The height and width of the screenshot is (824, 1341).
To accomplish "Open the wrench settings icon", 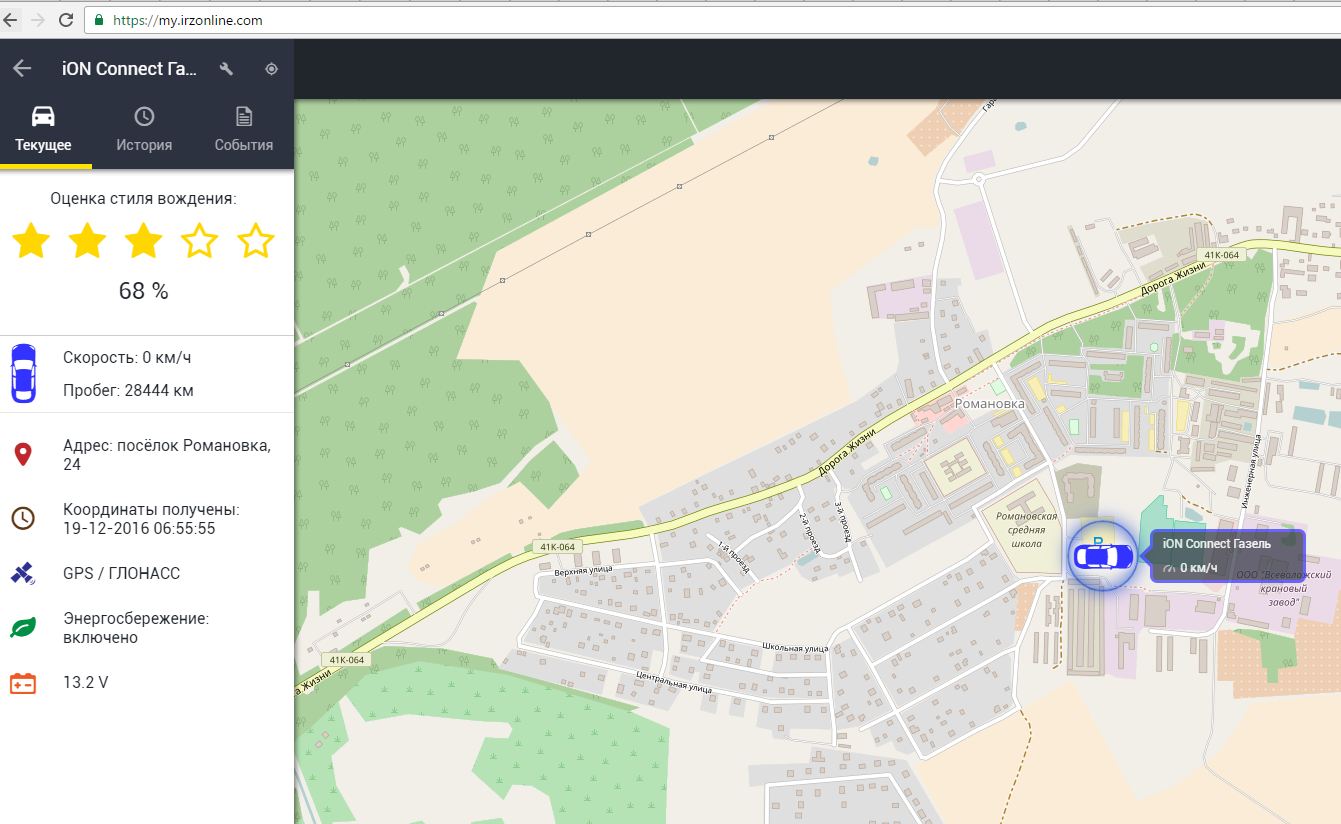I will tap(226, 69).
